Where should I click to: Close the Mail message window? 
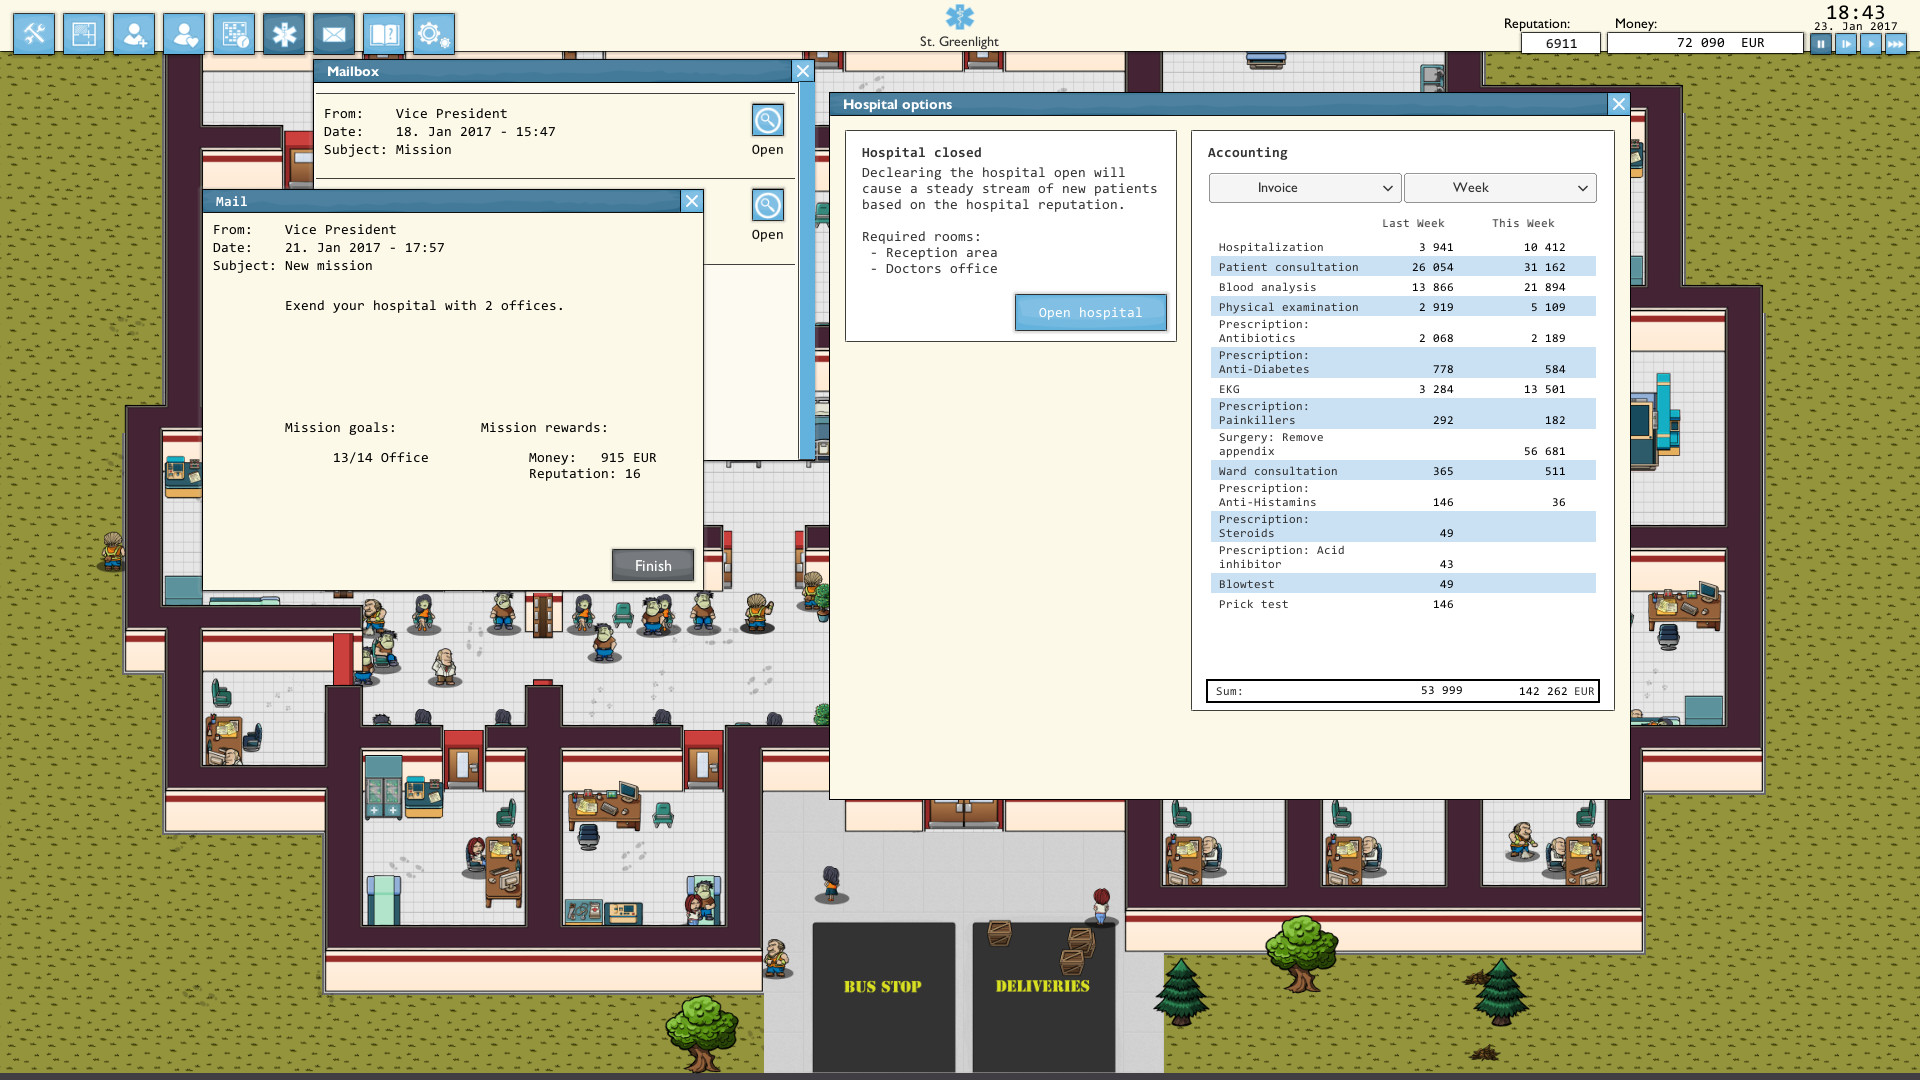(691, 201)
